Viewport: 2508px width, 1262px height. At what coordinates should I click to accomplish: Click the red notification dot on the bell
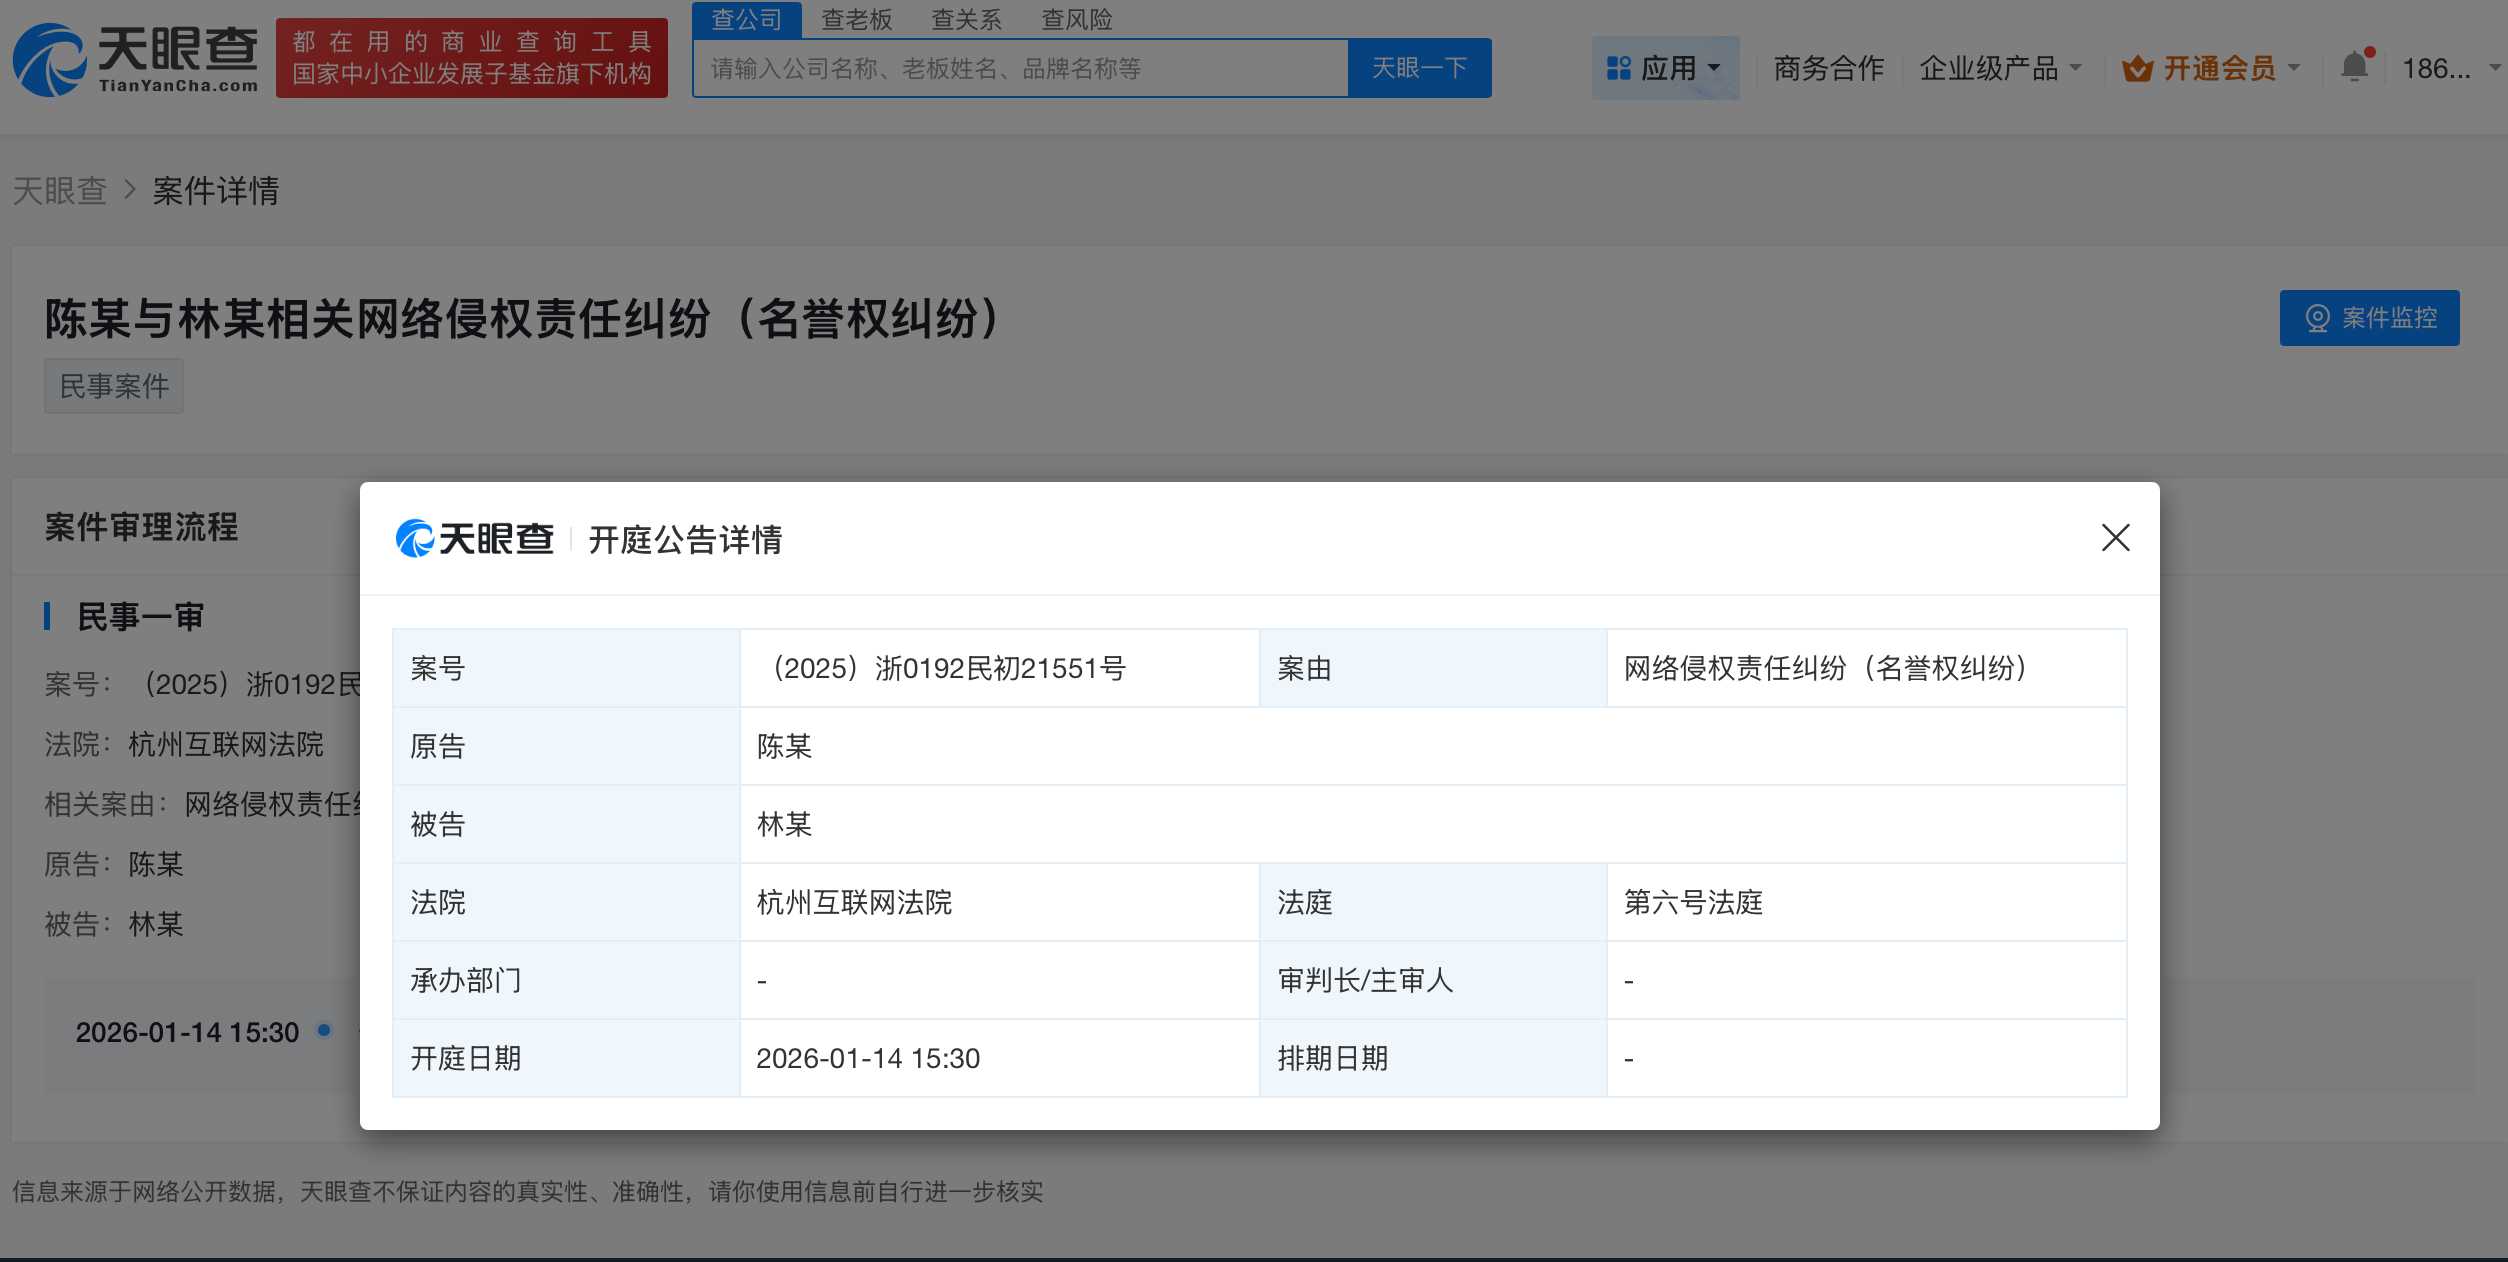coord(2372,50)
